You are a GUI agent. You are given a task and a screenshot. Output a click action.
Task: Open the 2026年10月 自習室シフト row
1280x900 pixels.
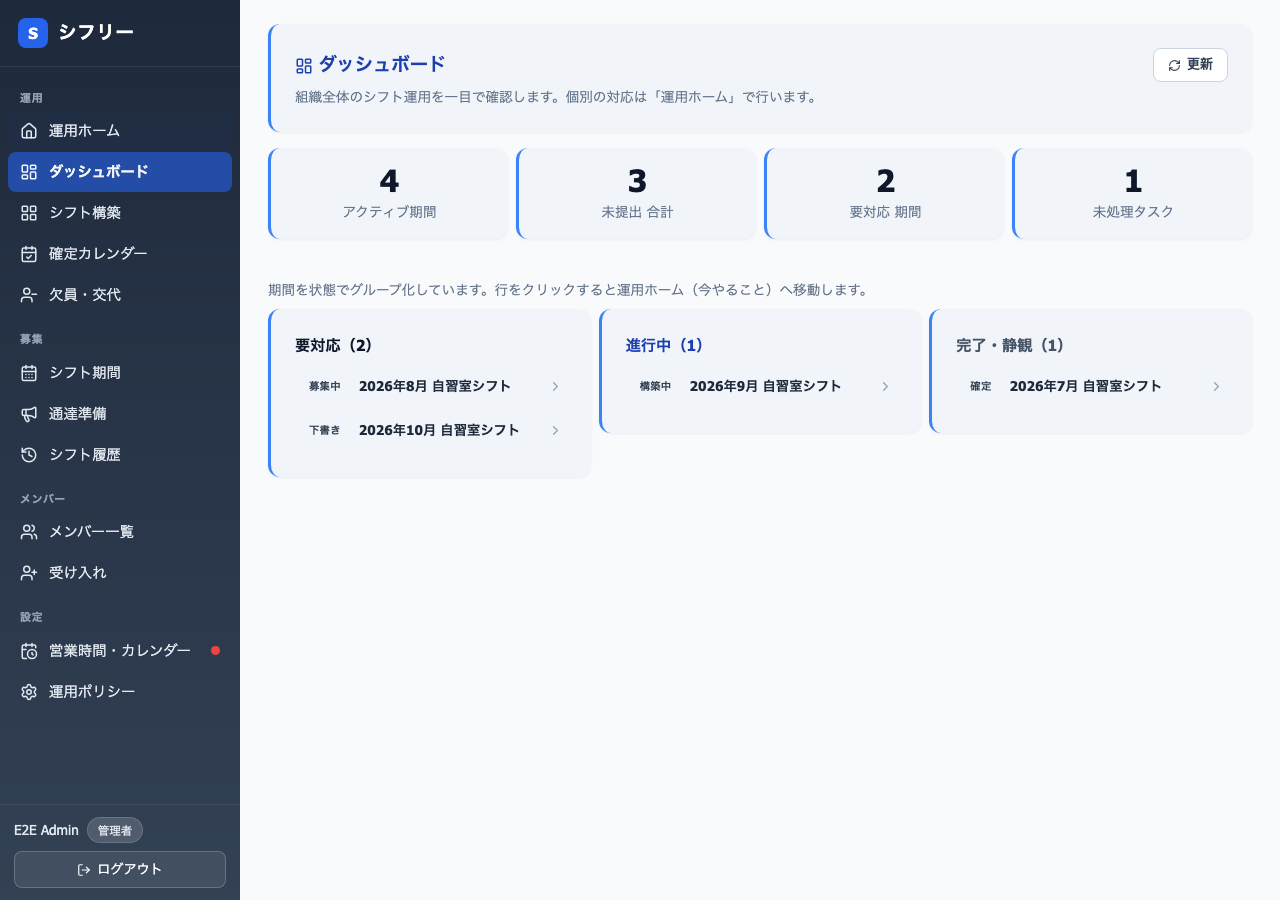coord(432,430)
